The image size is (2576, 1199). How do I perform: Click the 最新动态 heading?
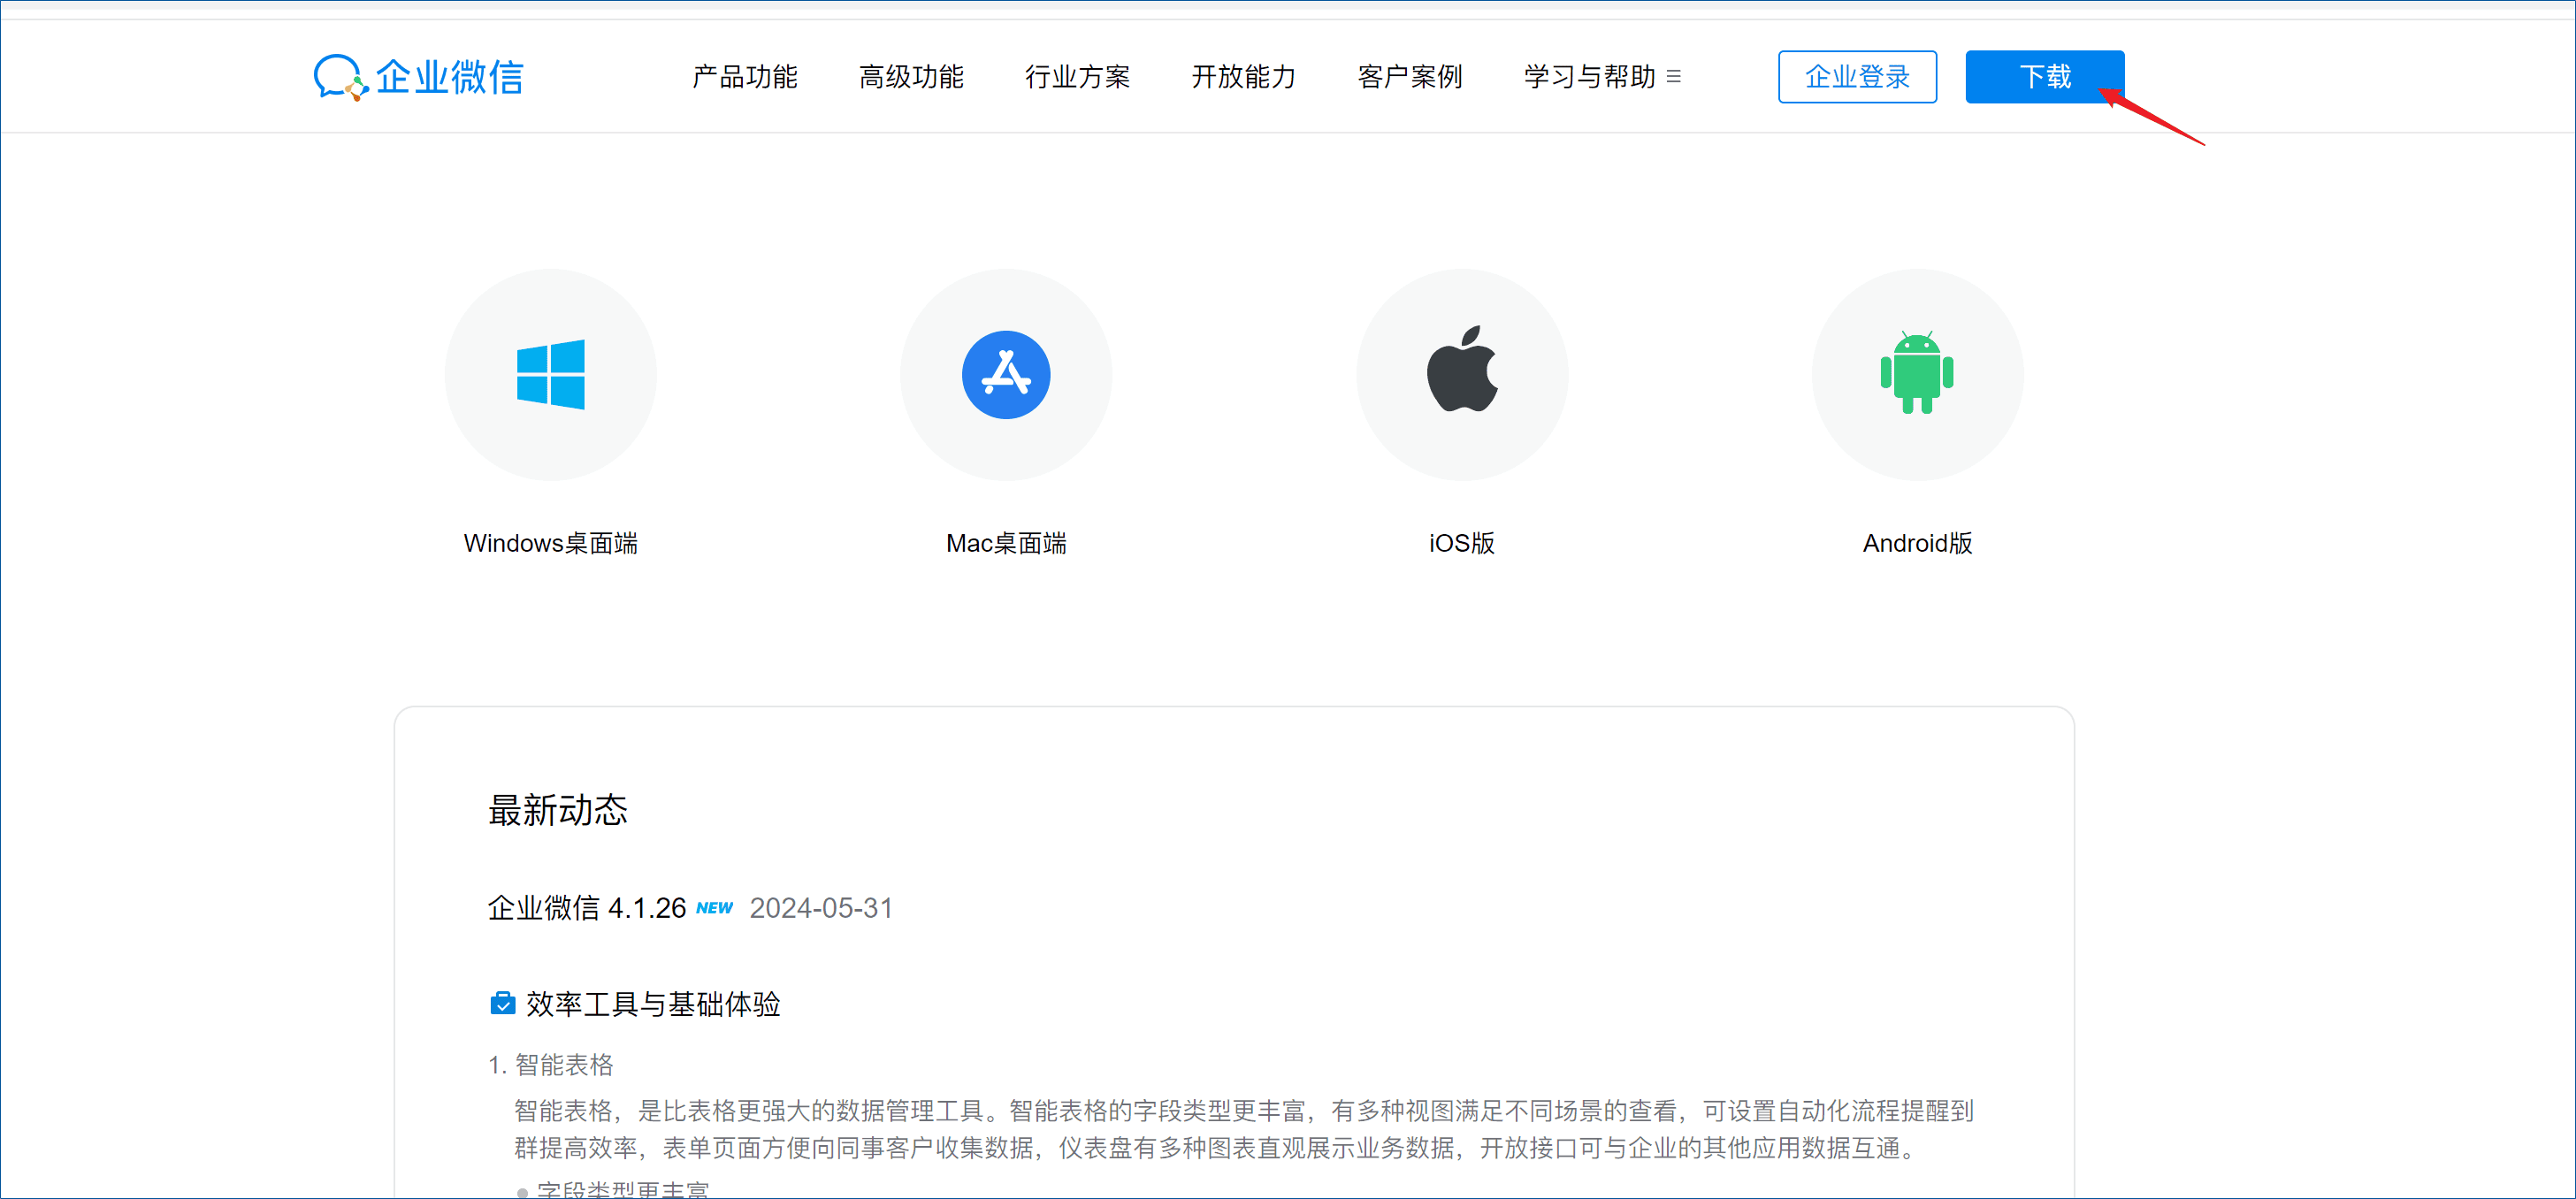point(558,810)
